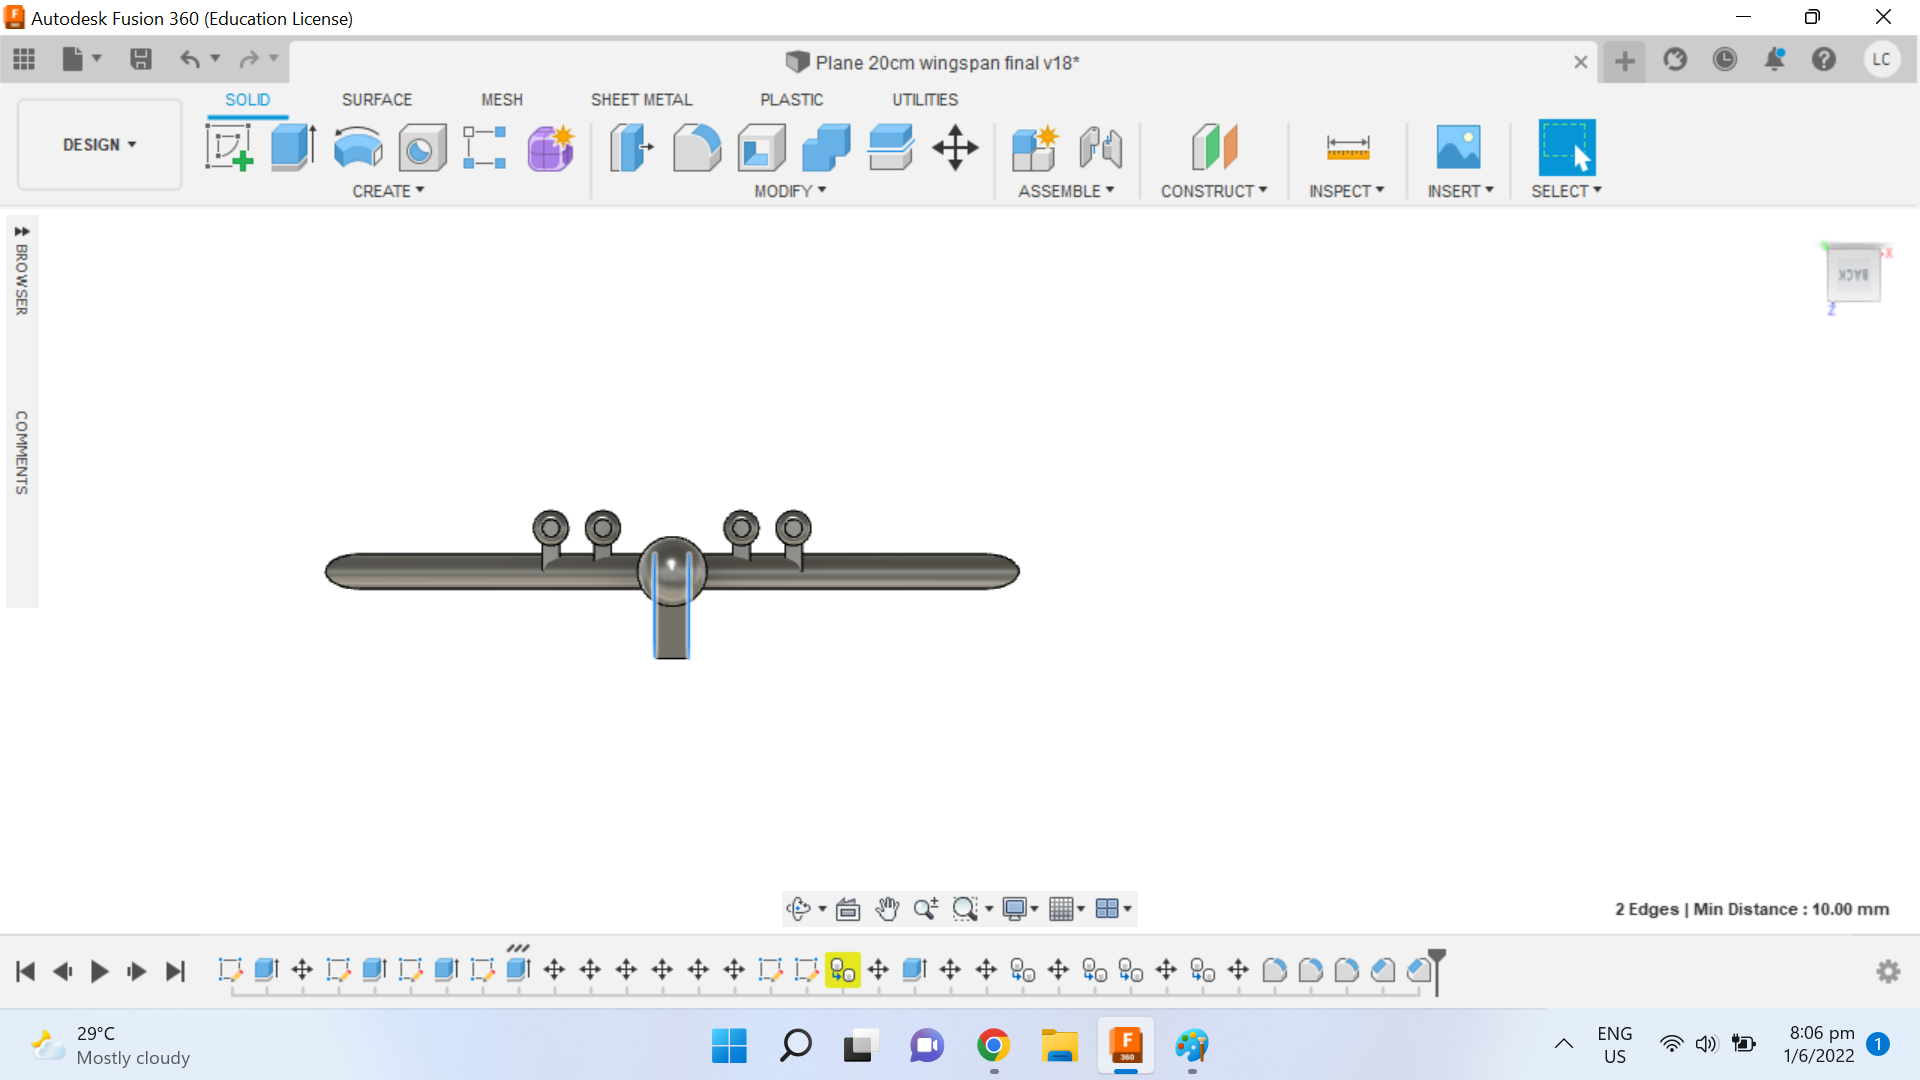This screenshot has width=1920, height=1080.
Task: Select the Offset Plane construct icon
Action: point(1214,147)
